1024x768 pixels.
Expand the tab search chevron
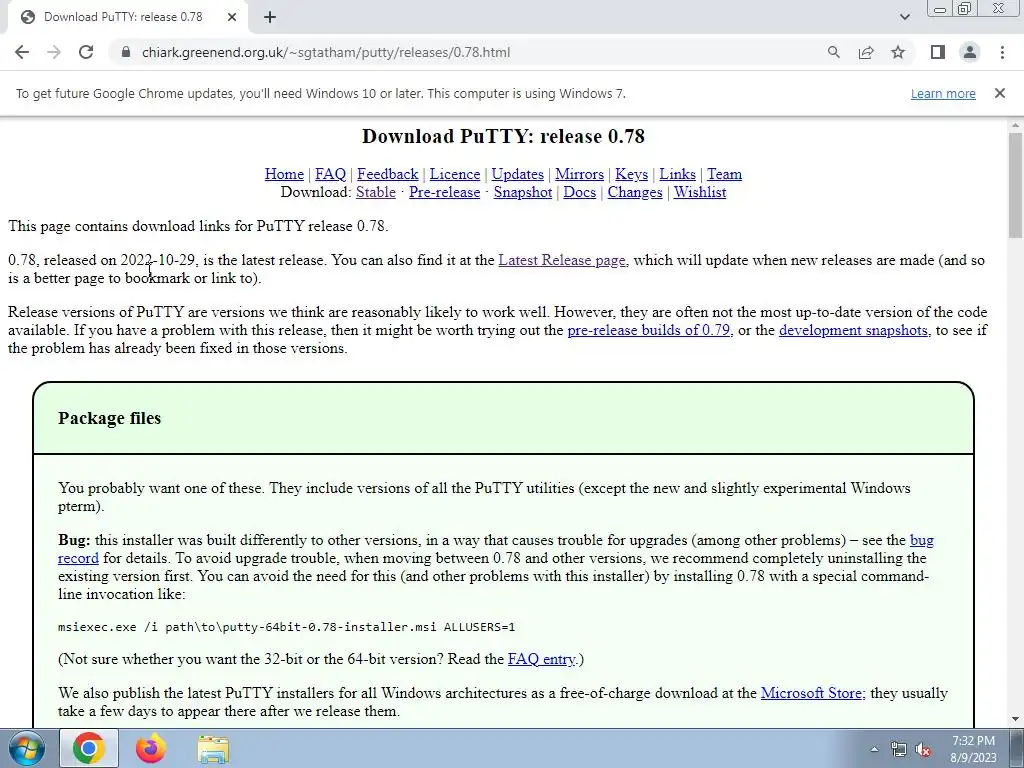[x=904, y=17]
